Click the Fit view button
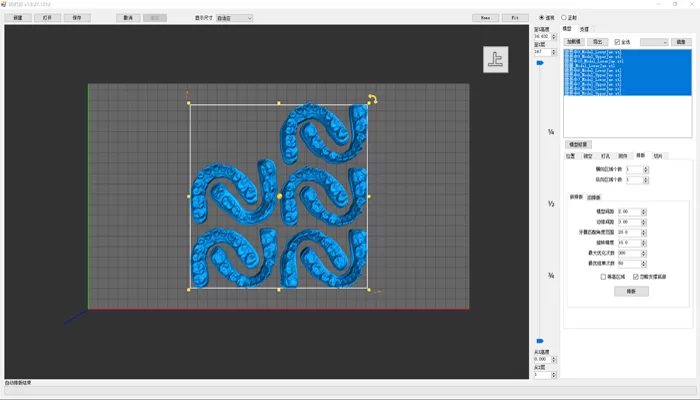700x400 pixels. (516, 18)
